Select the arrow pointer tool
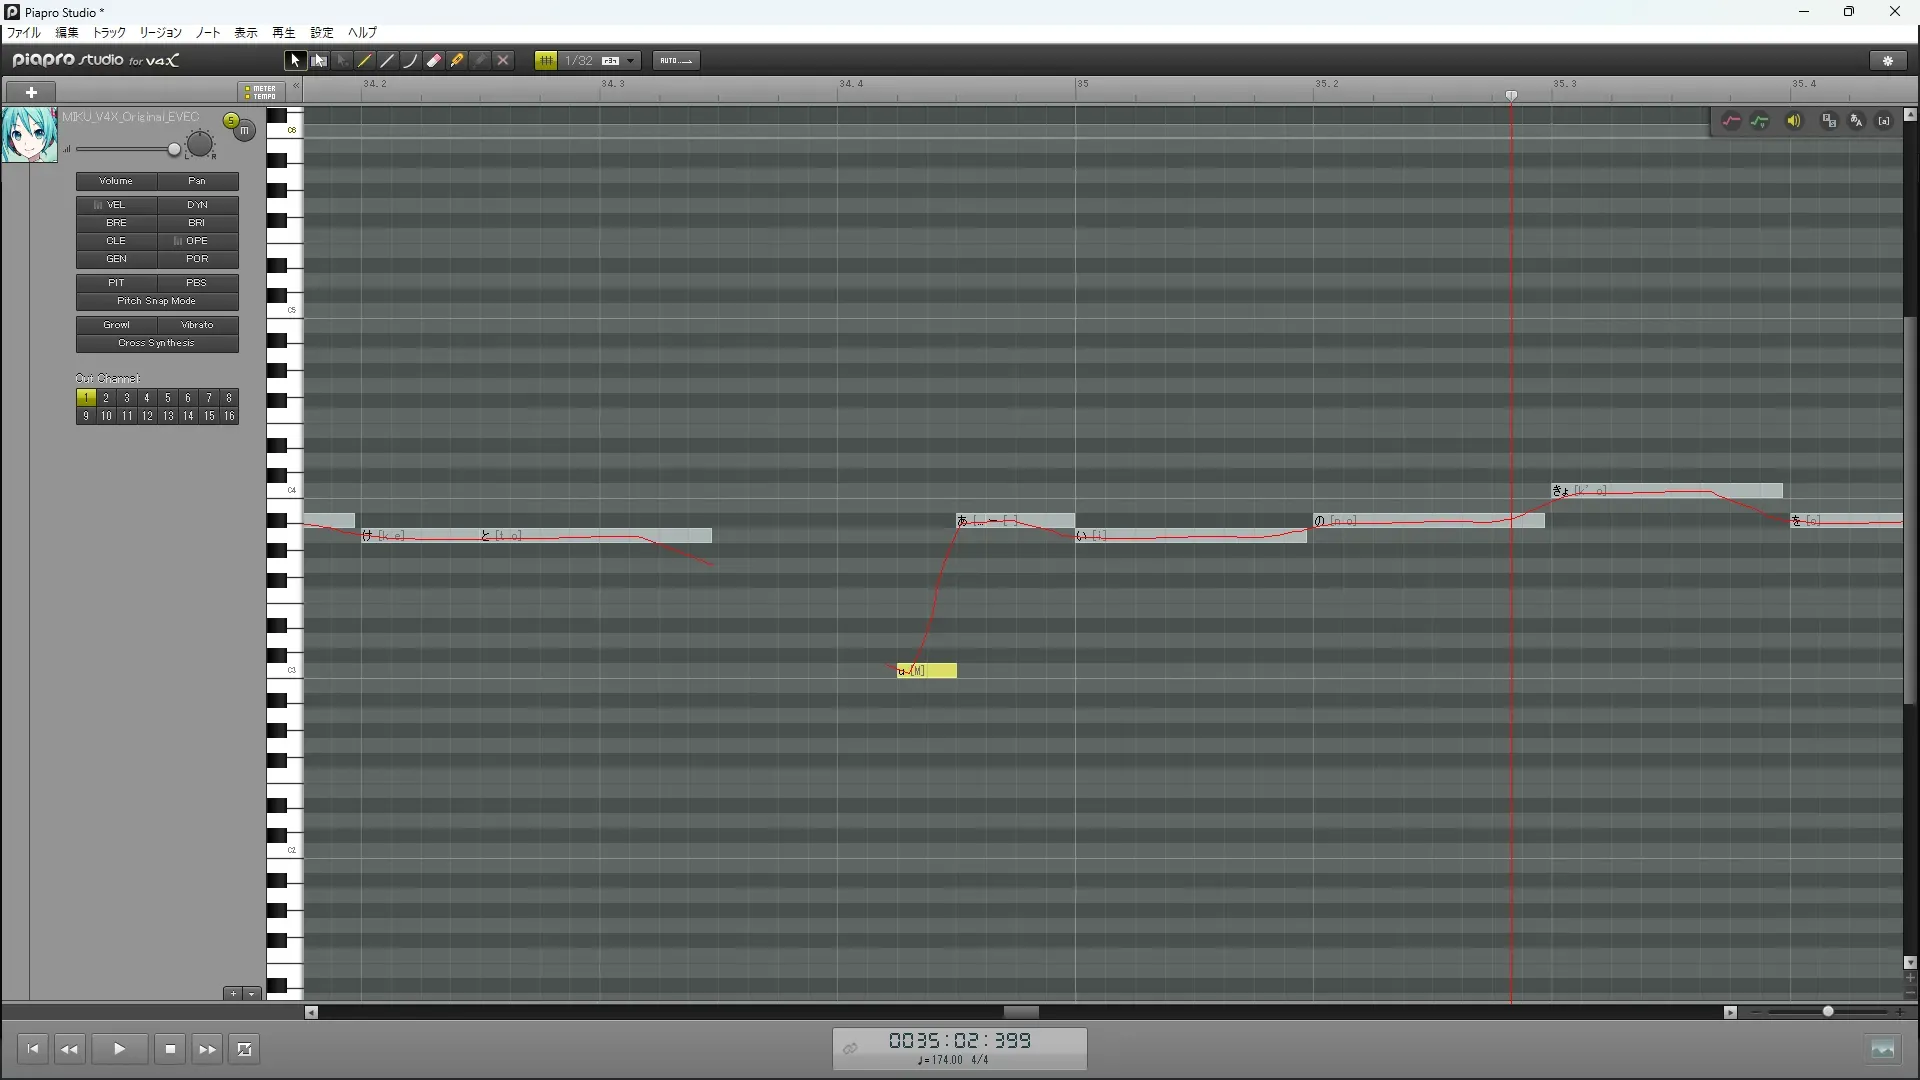Viewport: 1920px width, 1080px height. tap(295, 61)
